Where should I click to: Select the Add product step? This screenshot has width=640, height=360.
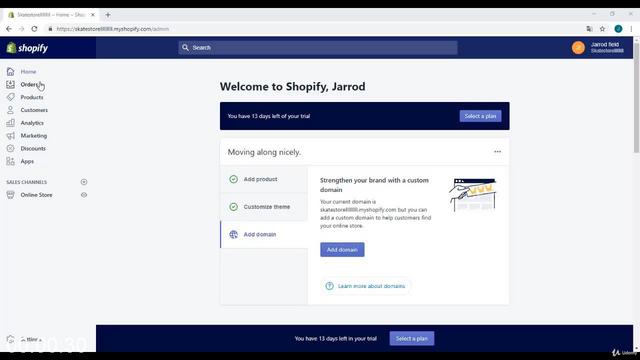click(x=264, y=179)
